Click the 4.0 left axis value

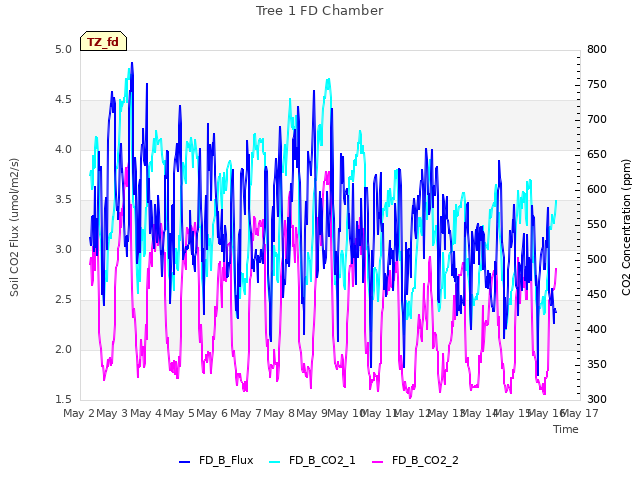point(63,150)
